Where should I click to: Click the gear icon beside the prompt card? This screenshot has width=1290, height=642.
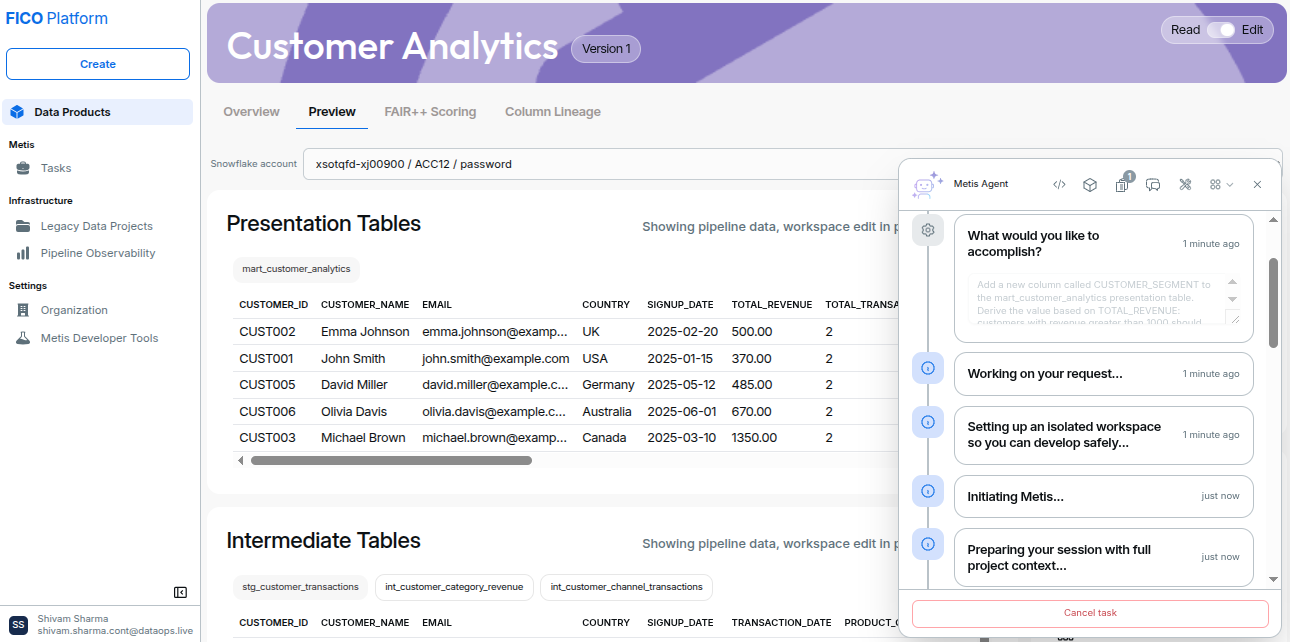(928, 230)
